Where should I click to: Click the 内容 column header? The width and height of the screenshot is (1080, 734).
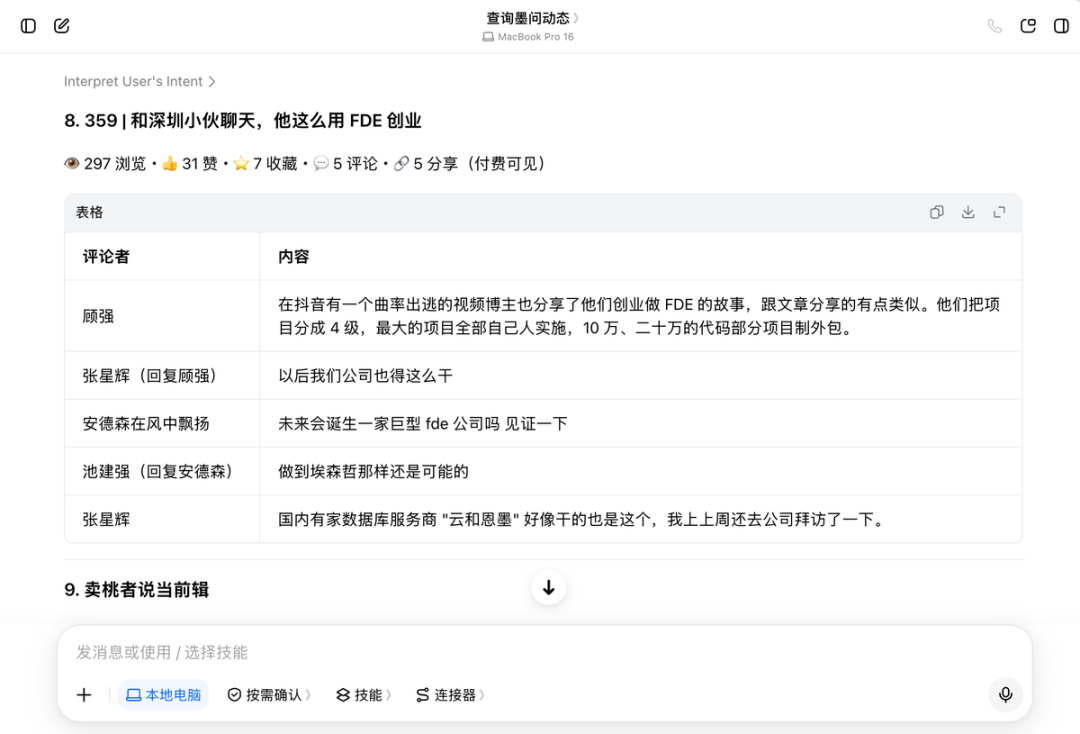point(293,257)
